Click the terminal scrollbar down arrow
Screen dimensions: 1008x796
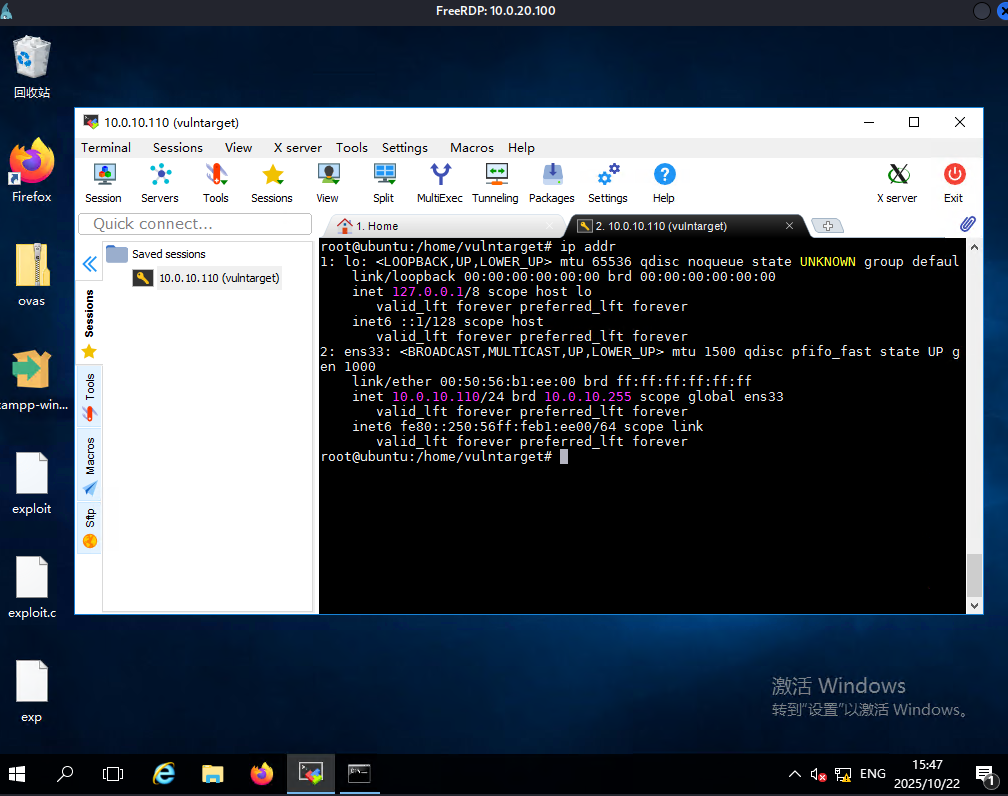[975, 605]
